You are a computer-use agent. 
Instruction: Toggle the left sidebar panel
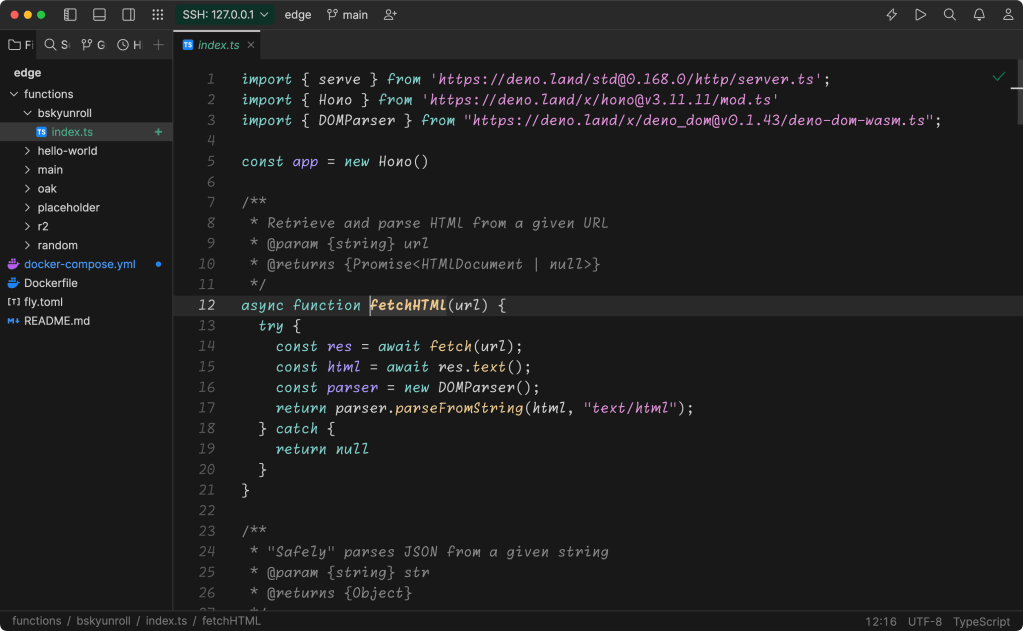70,15
